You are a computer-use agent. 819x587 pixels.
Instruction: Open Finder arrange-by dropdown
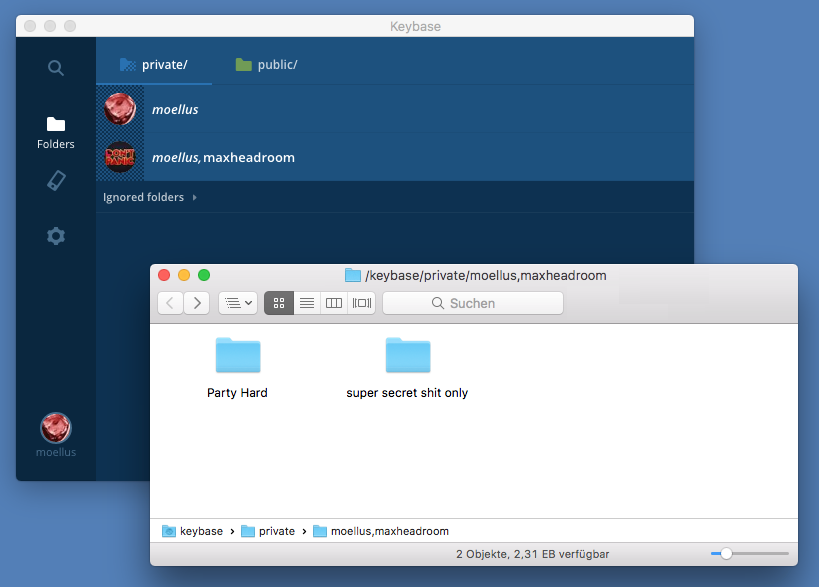pos(238,303)
